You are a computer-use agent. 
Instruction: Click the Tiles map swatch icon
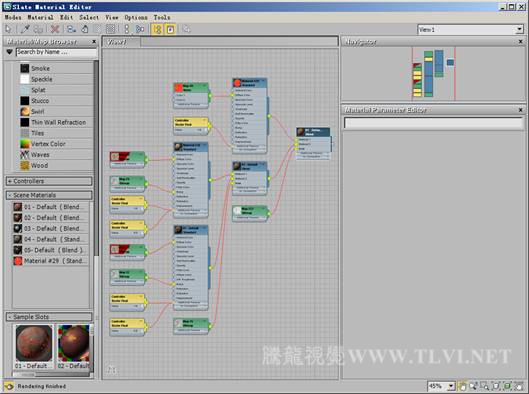click(25, 133)
